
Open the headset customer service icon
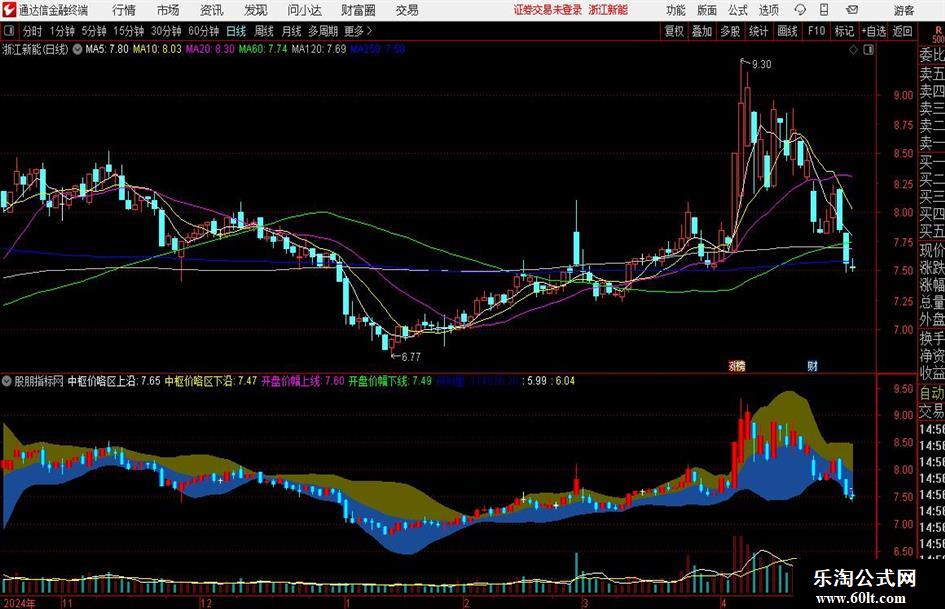[800, 10]
